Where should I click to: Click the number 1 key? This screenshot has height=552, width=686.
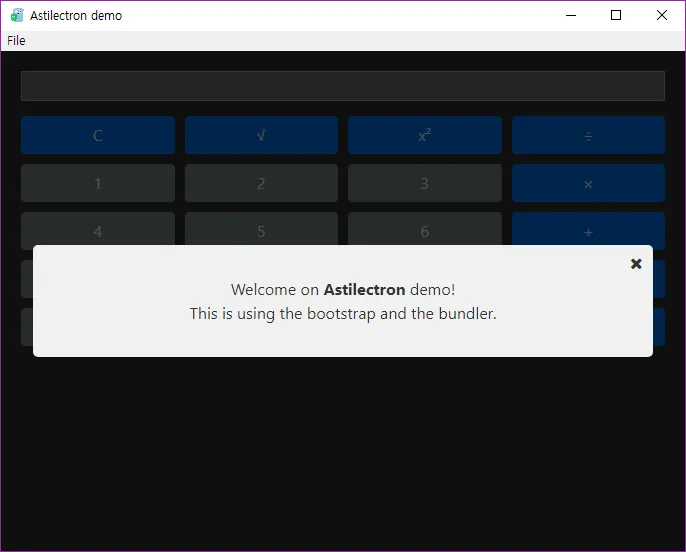98,183
